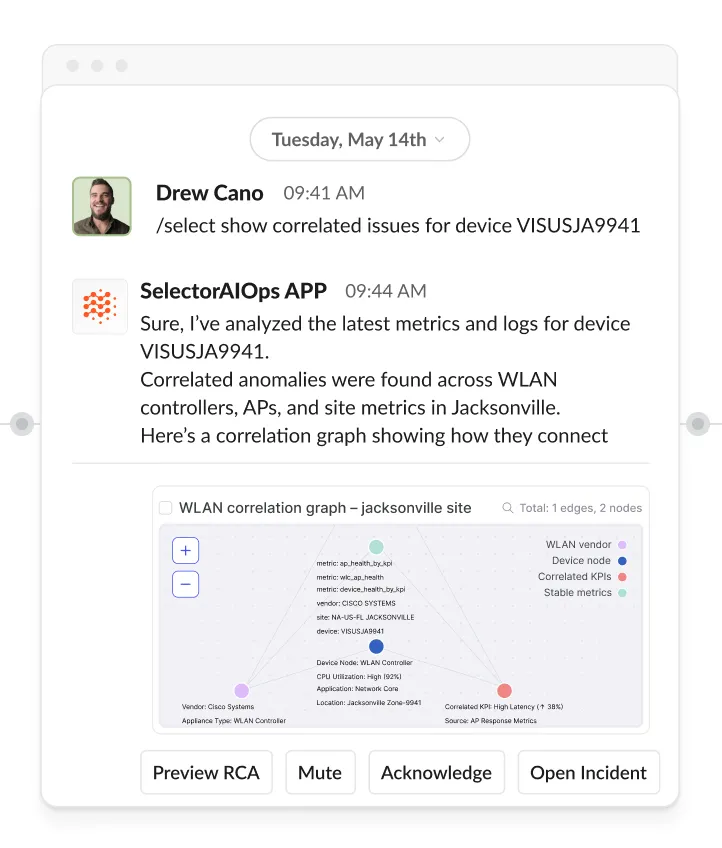The width and height of the screenshot is (722, 848).
Task: Tick the WLAN correlation graph checkbox
Action: [166, 508]
